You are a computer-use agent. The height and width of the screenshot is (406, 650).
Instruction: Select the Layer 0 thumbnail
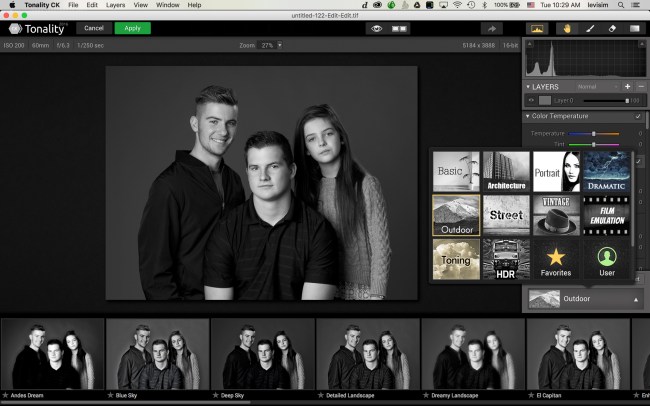tap(545, 100)
